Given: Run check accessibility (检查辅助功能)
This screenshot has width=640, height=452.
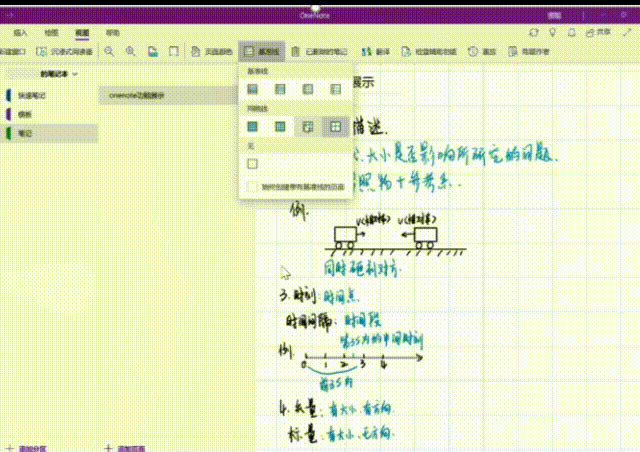Looking at the screenshot, I should [x=429, y=51].
